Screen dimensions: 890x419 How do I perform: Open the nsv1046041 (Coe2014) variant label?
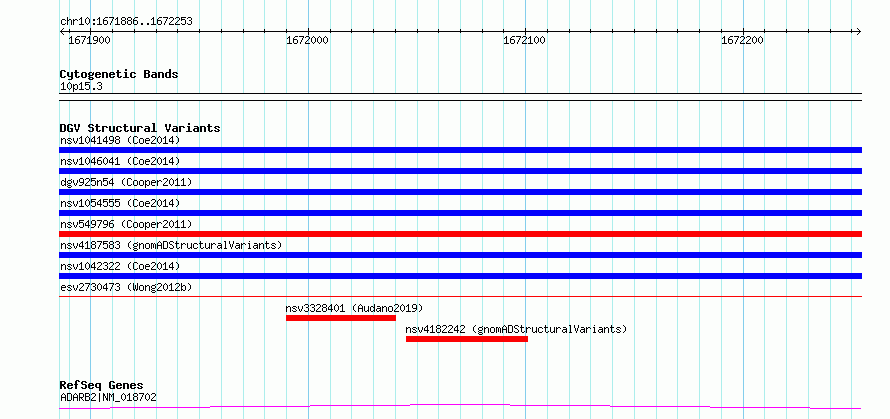click(120, 161)
